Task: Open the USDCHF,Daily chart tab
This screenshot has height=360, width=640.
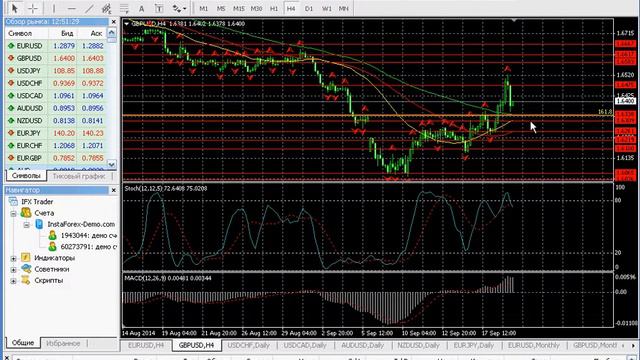Action: (x=249, y=345)
